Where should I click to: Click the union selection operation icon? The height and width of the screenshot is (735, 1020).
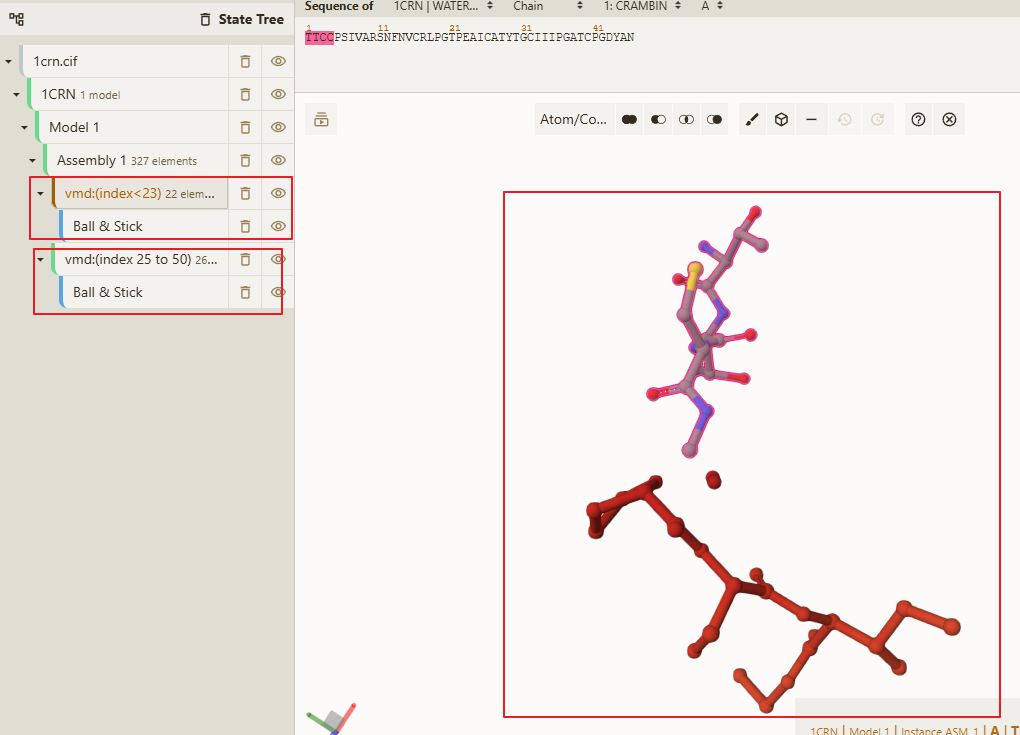click(629, 120)
